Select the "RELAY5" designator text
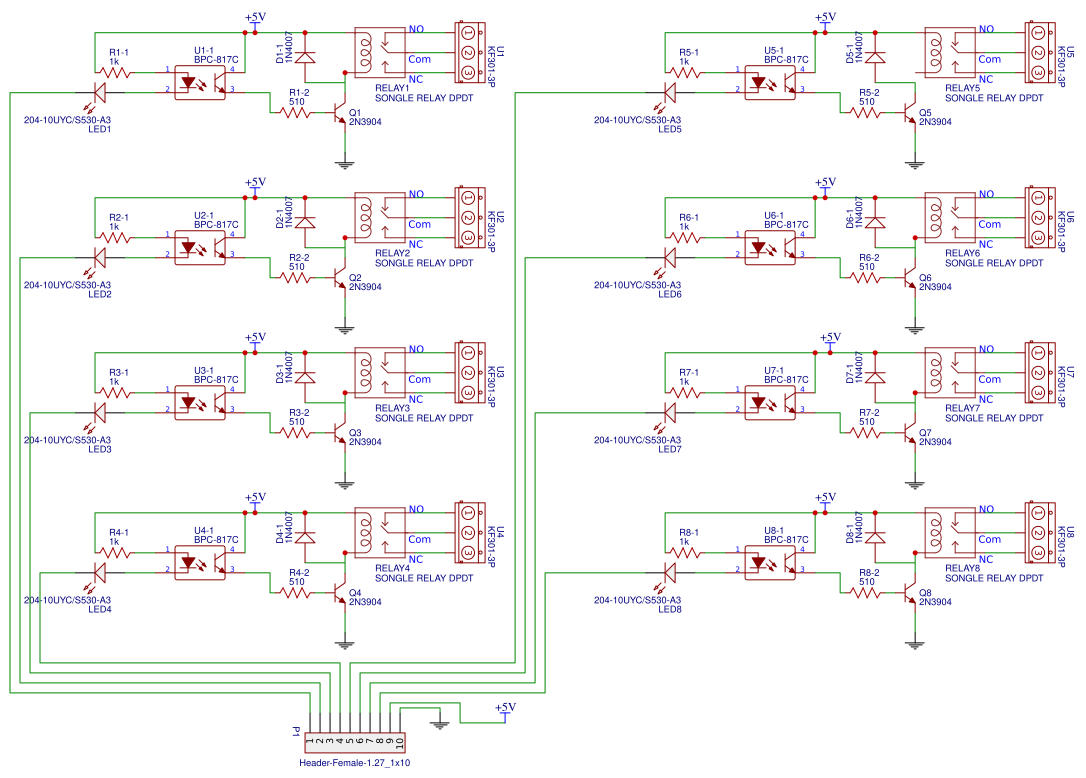Image resolution: width=1086 pixels, height=778 pixels. [963, 88]
